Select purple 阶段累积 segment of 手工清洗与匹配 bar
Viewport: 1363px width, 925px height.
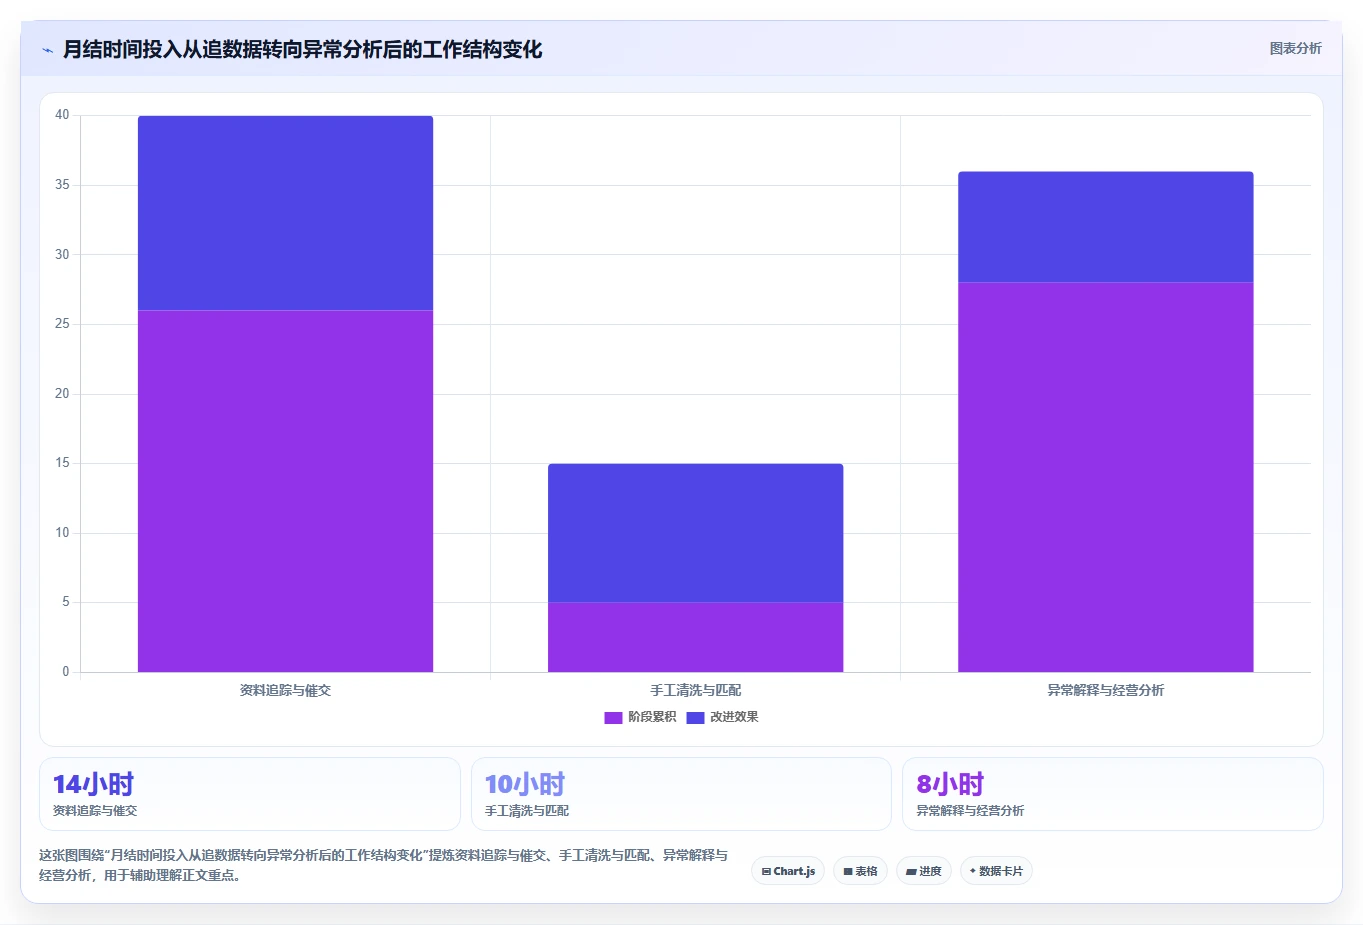[695, 637]
